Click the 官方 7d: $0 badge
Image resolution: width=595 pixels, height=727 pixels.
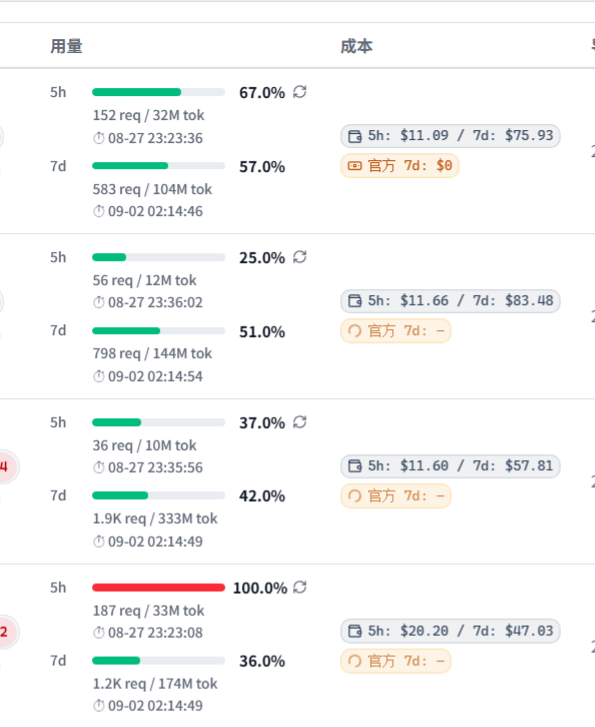pos(400,166)
